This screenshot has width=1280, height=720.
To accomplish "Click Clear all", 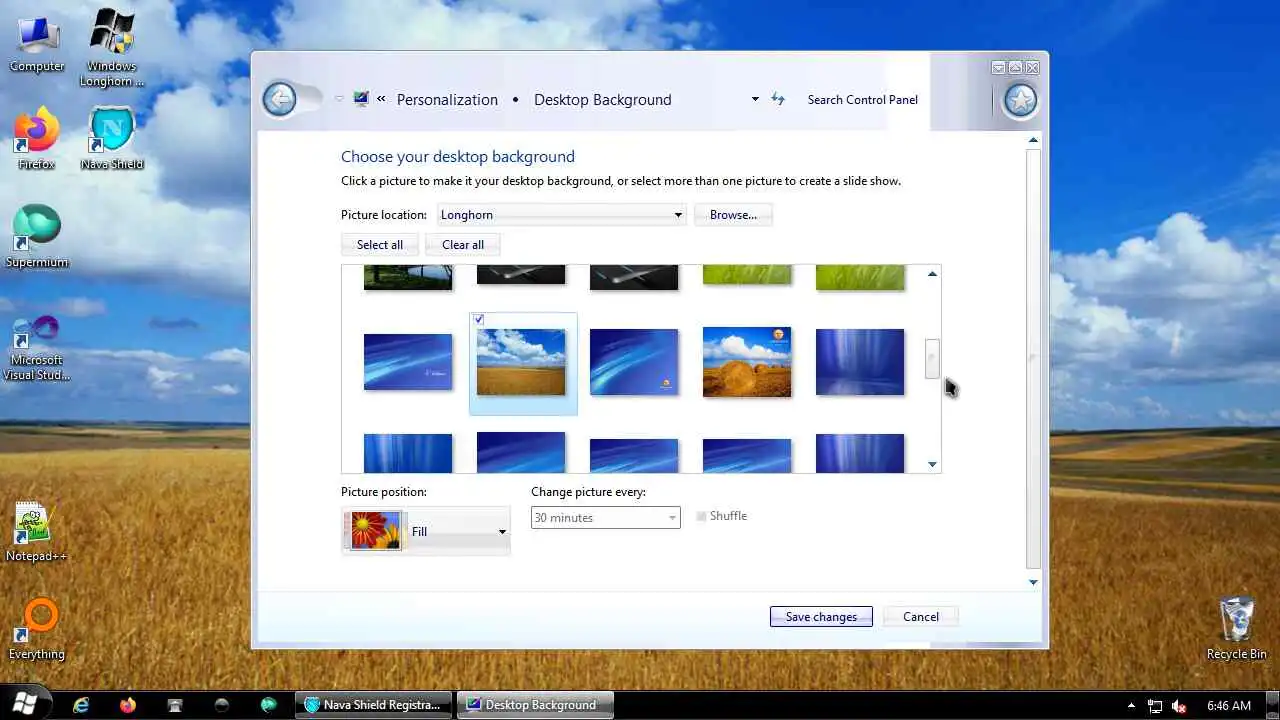I will [463, 245].
